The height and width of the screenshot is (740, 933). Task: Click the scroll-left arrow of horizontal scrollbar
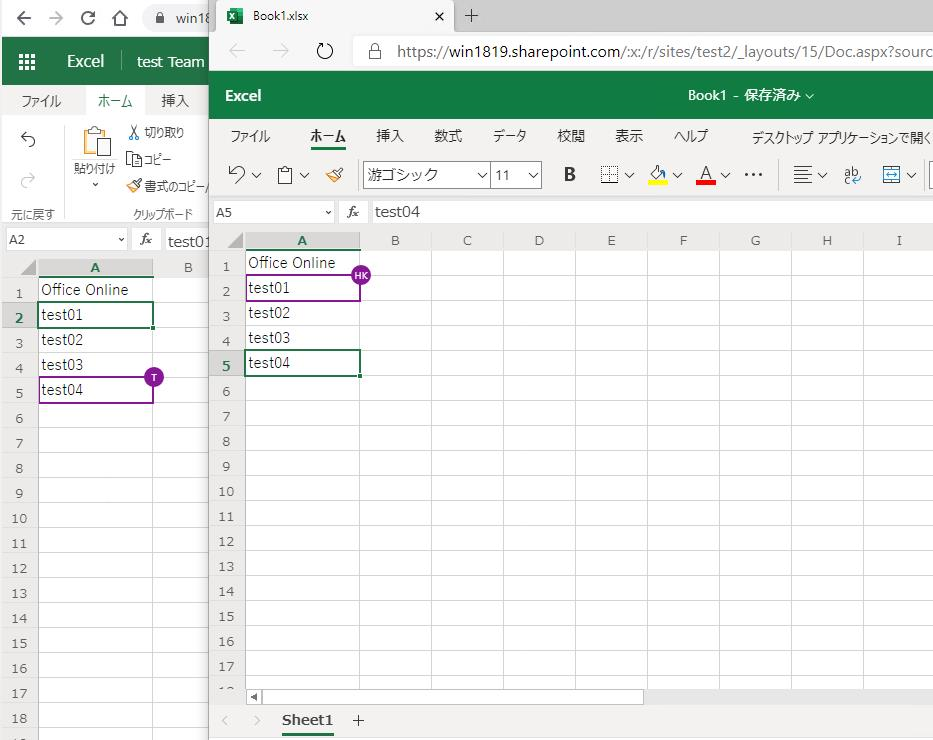click(254, 697)
